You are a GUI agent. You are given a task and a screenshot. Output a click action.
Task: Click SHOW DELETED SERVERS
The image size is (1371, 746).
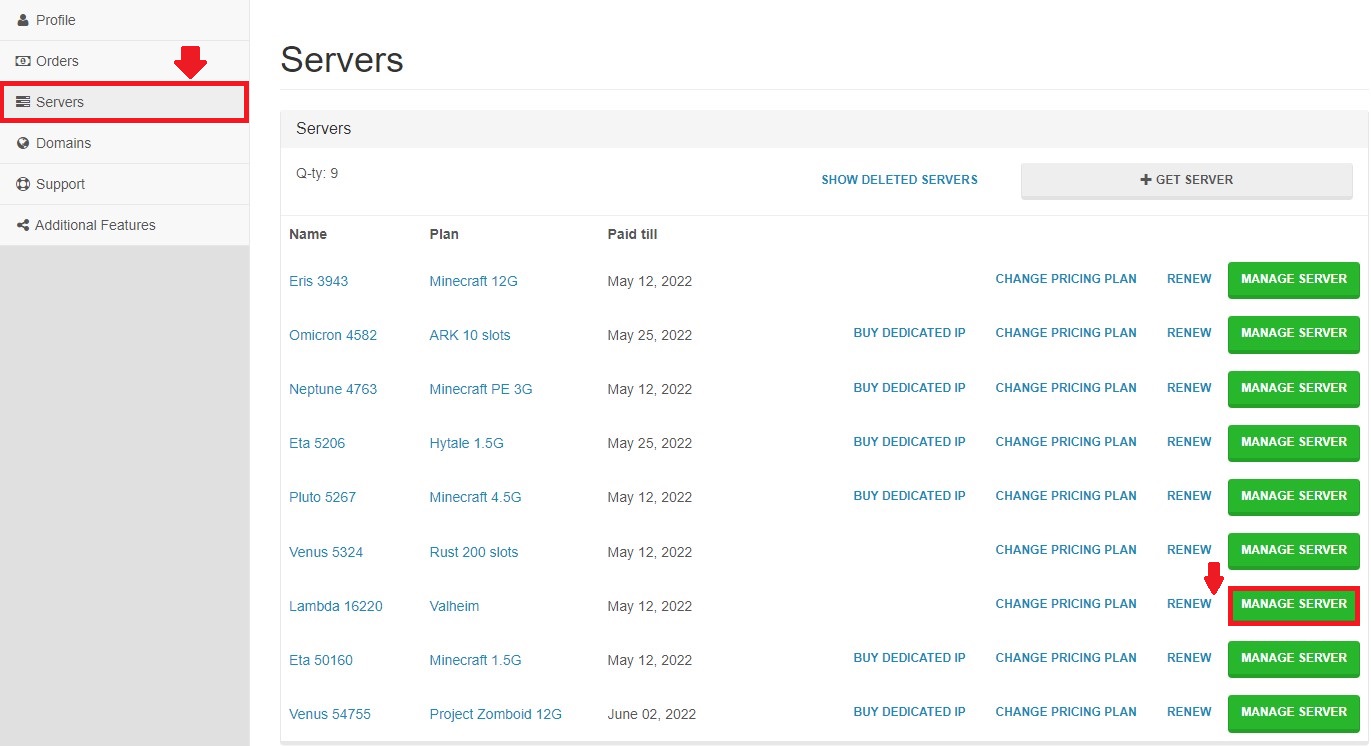(898, 179)
